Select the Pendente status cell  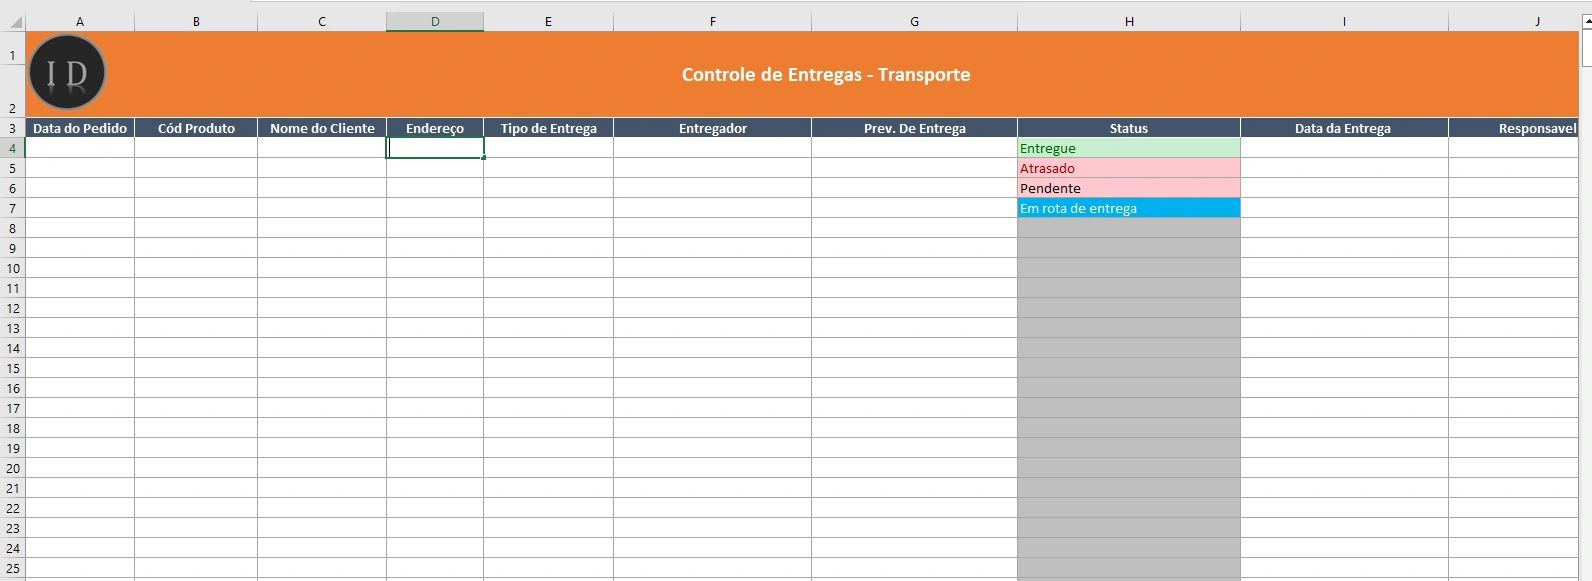(1129, 188)
